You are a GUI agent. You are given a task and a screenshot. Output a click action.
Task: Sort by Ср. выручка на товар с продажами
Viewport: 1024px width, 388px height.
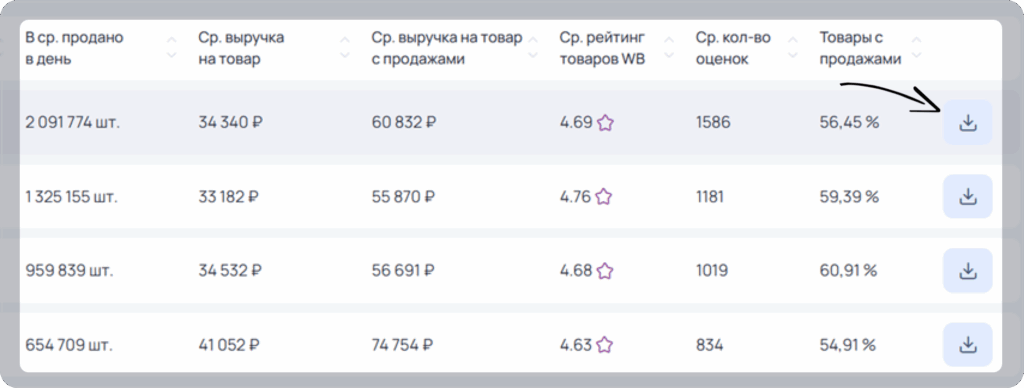(533, 48)
